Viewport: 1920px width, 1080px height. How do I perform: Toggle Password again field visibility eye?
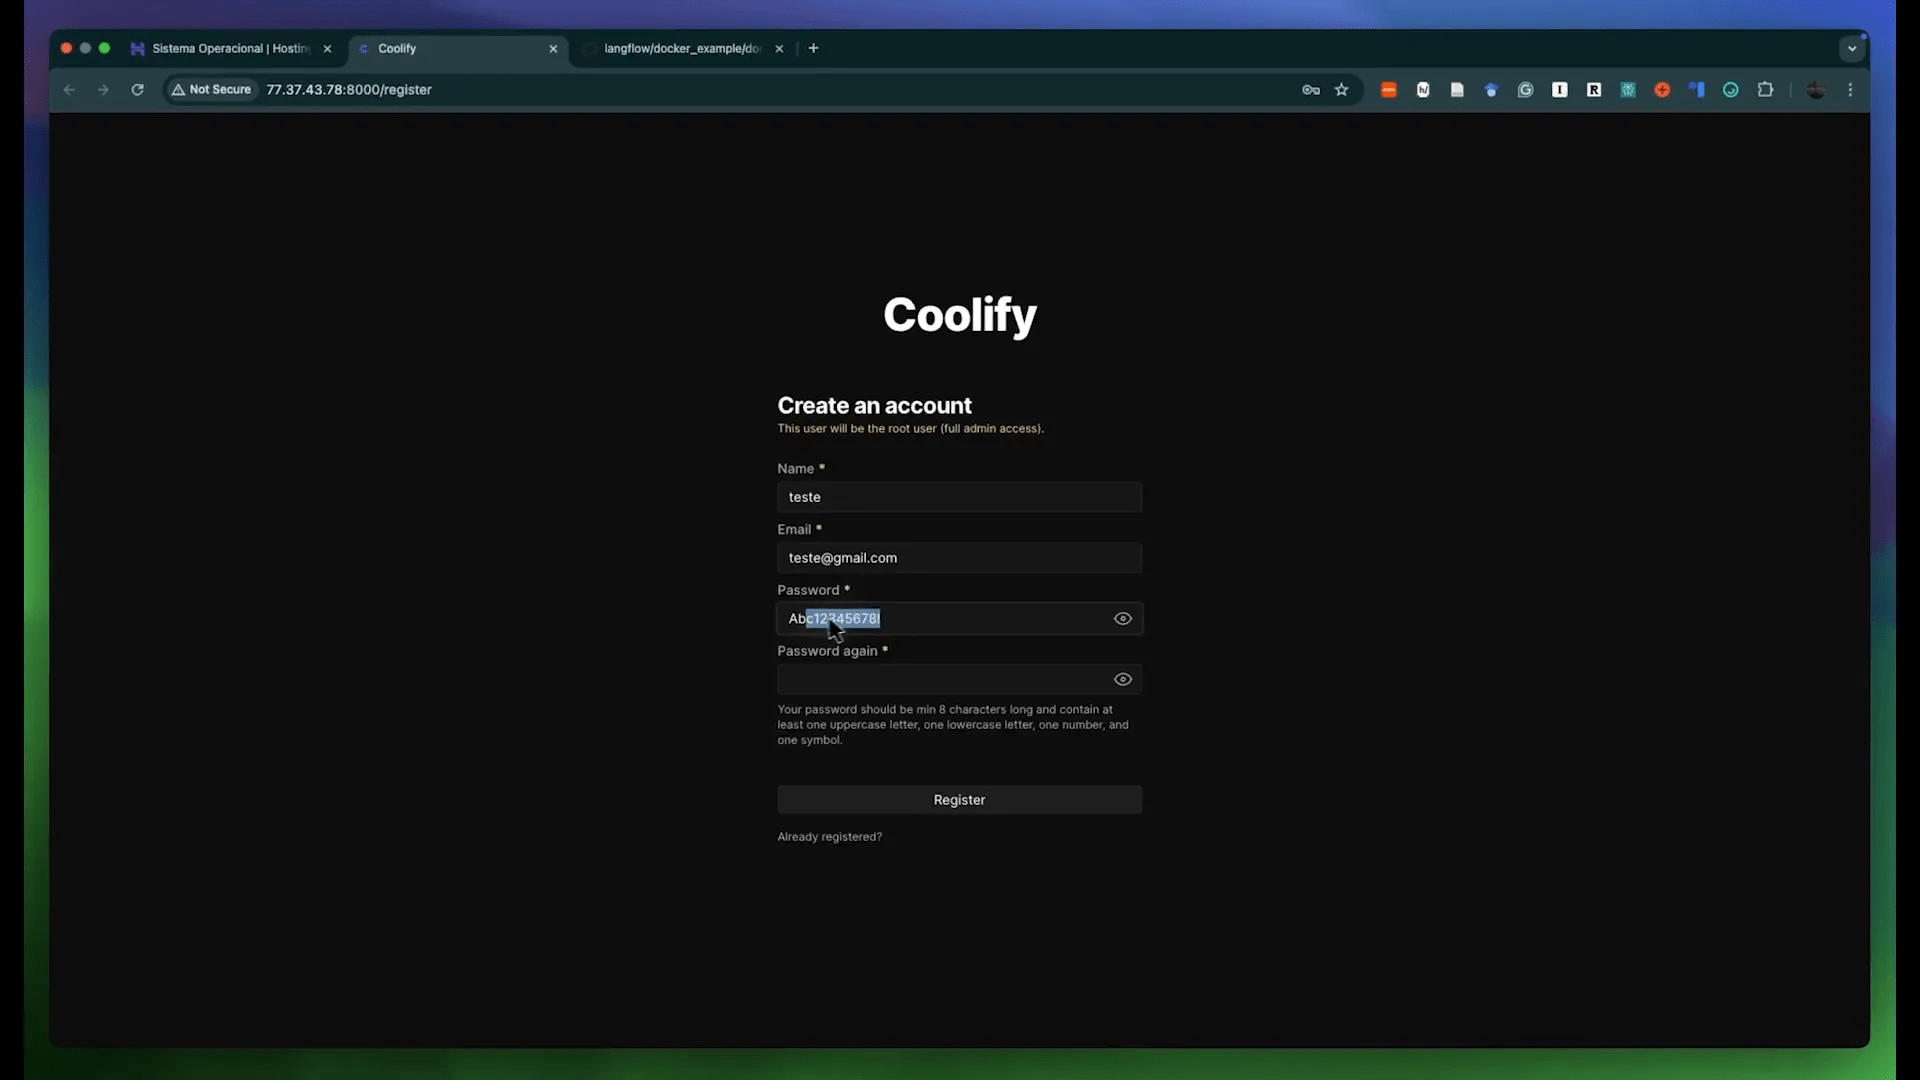click(1123, 680)
